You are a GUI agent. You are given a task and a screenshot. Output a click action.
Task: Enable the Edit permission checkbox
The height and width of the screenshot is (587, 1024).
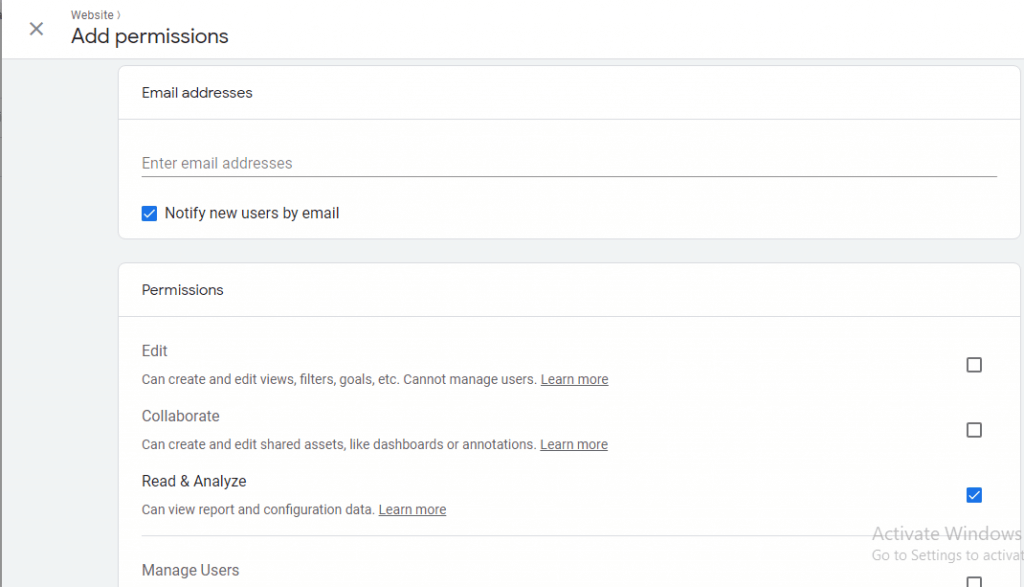tap(974, 365)
